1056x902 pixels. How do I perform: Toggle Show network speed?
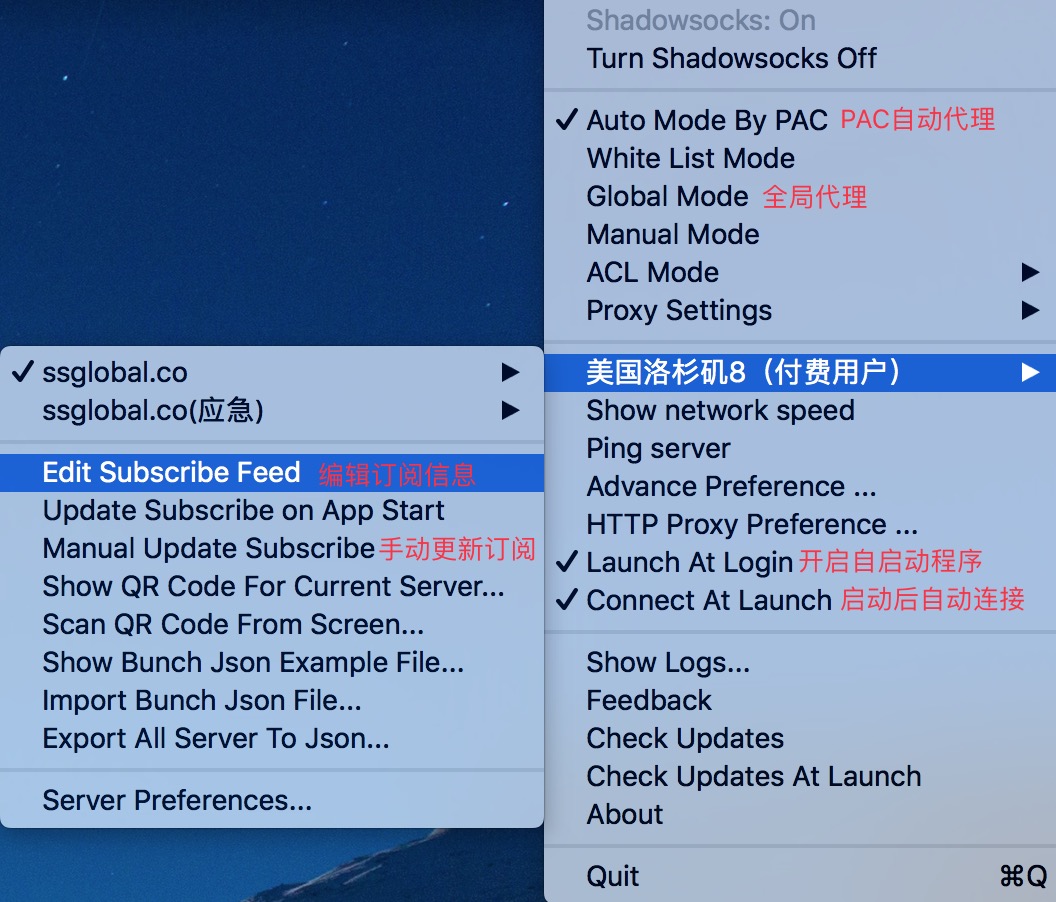799,410
